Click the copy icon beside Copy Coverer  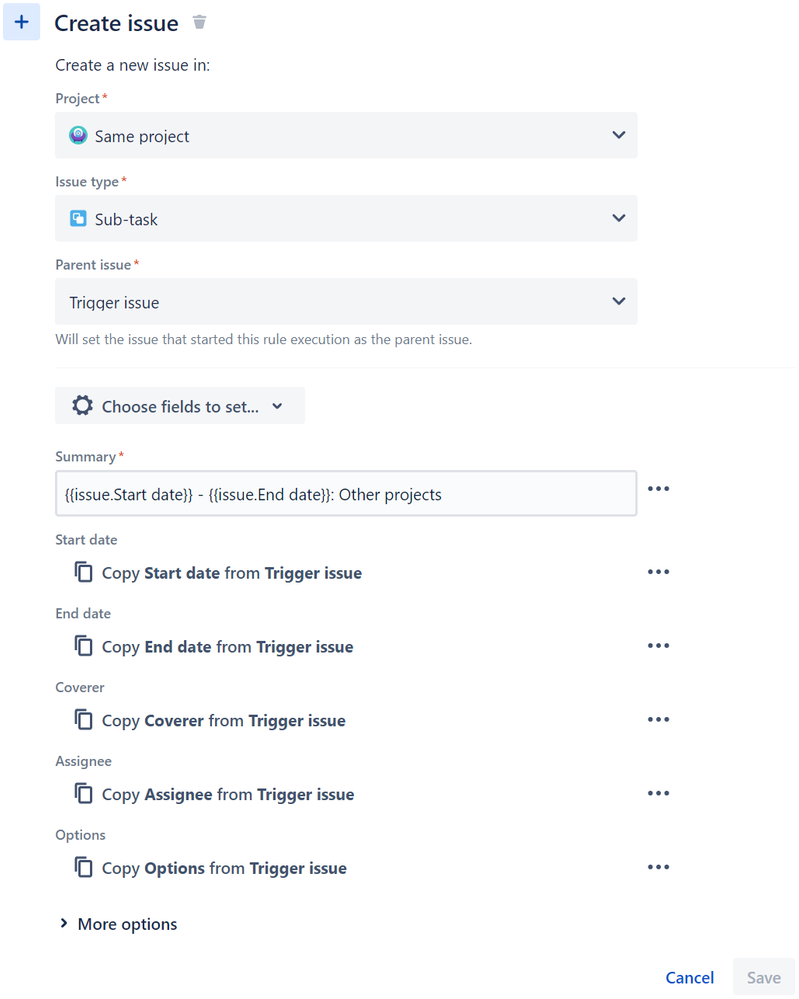[83, 720]
